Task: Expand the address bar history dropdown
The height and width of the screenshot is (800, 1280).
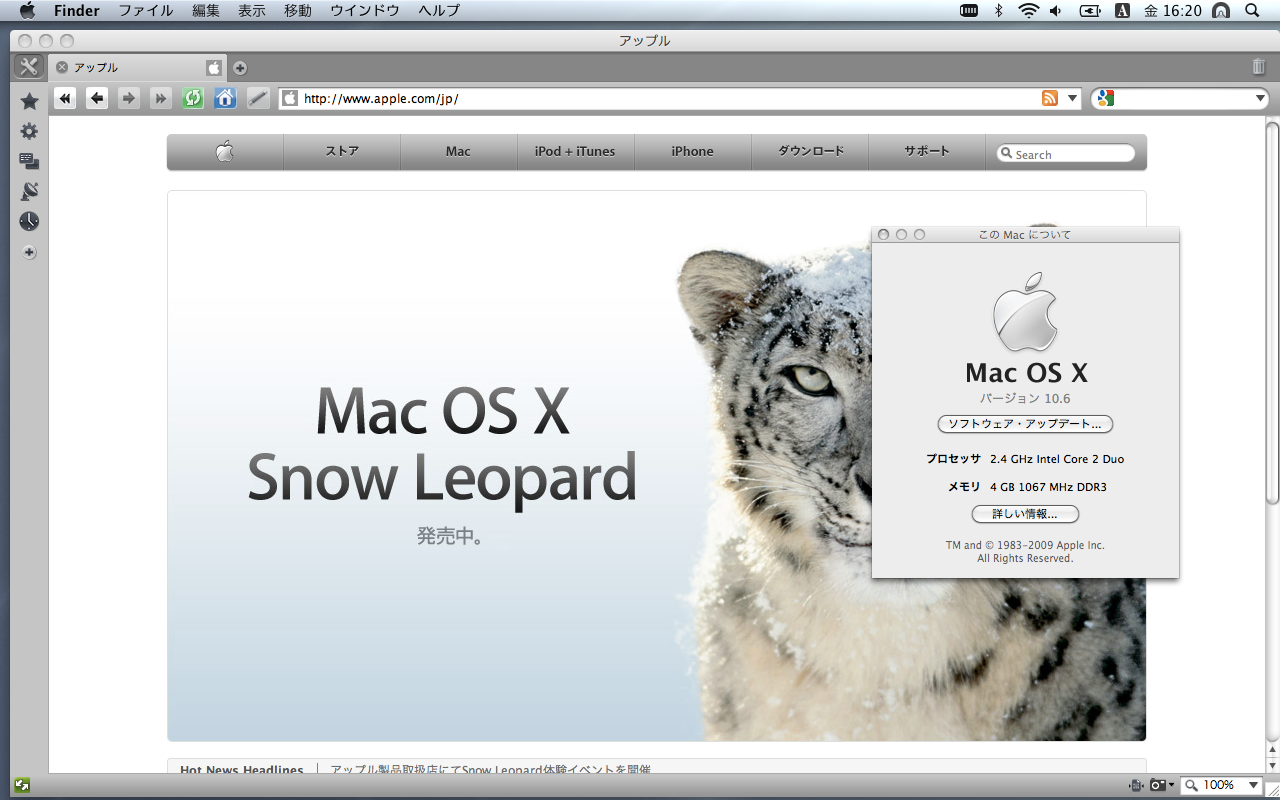Action: (x=1073, y=98)
